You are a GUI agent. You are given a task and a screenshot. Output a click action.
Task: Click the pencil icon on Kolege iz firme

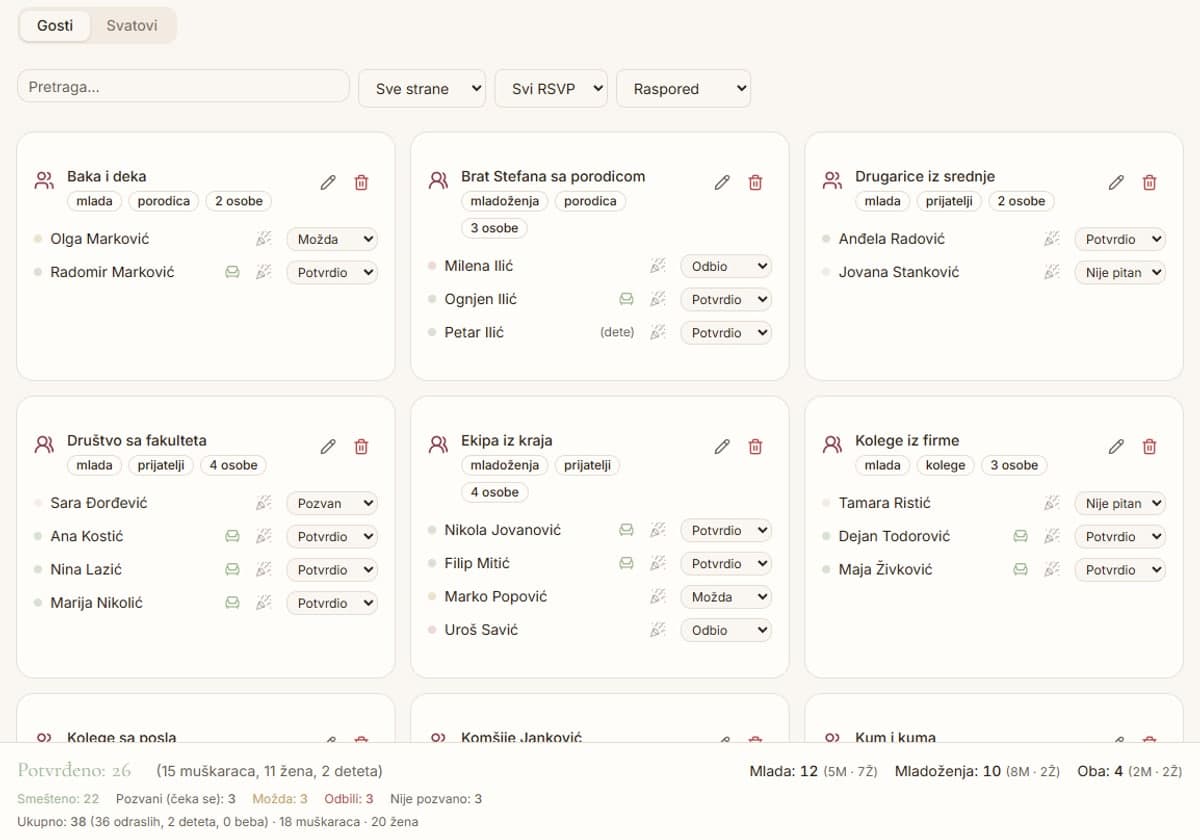point(1116,446)
